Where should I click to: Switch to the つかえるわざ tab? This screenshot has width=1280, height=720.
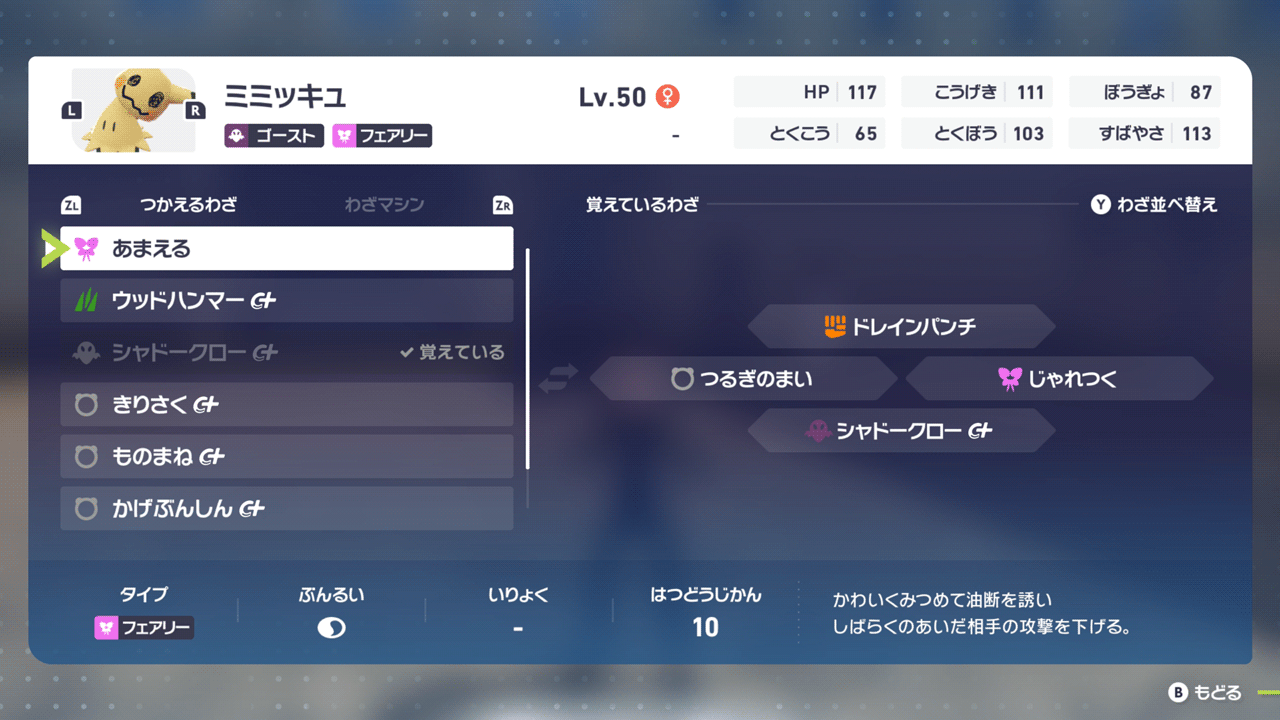188,205
